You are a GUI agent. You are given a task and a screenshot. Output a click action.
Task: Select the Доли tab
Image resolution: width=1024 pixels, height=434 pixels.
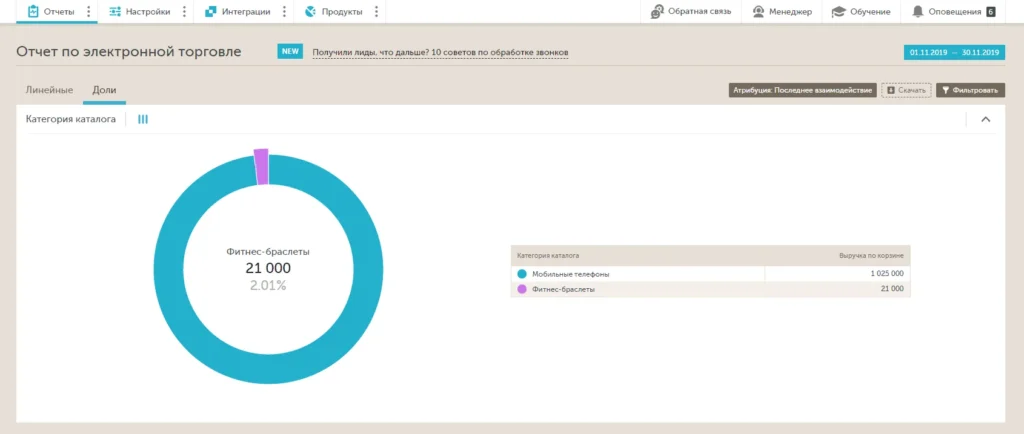coord(104,90)
